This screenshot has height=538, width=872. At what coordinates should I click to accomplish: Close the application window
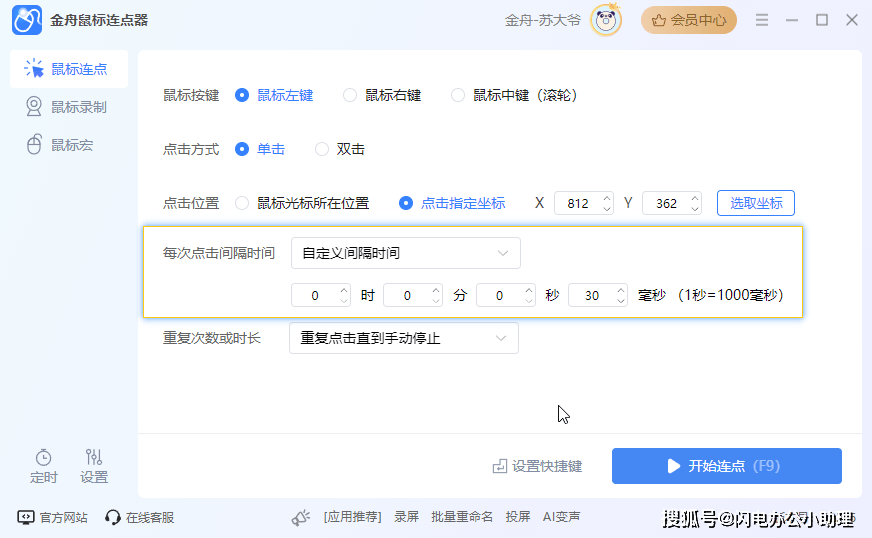pos(852,21)
